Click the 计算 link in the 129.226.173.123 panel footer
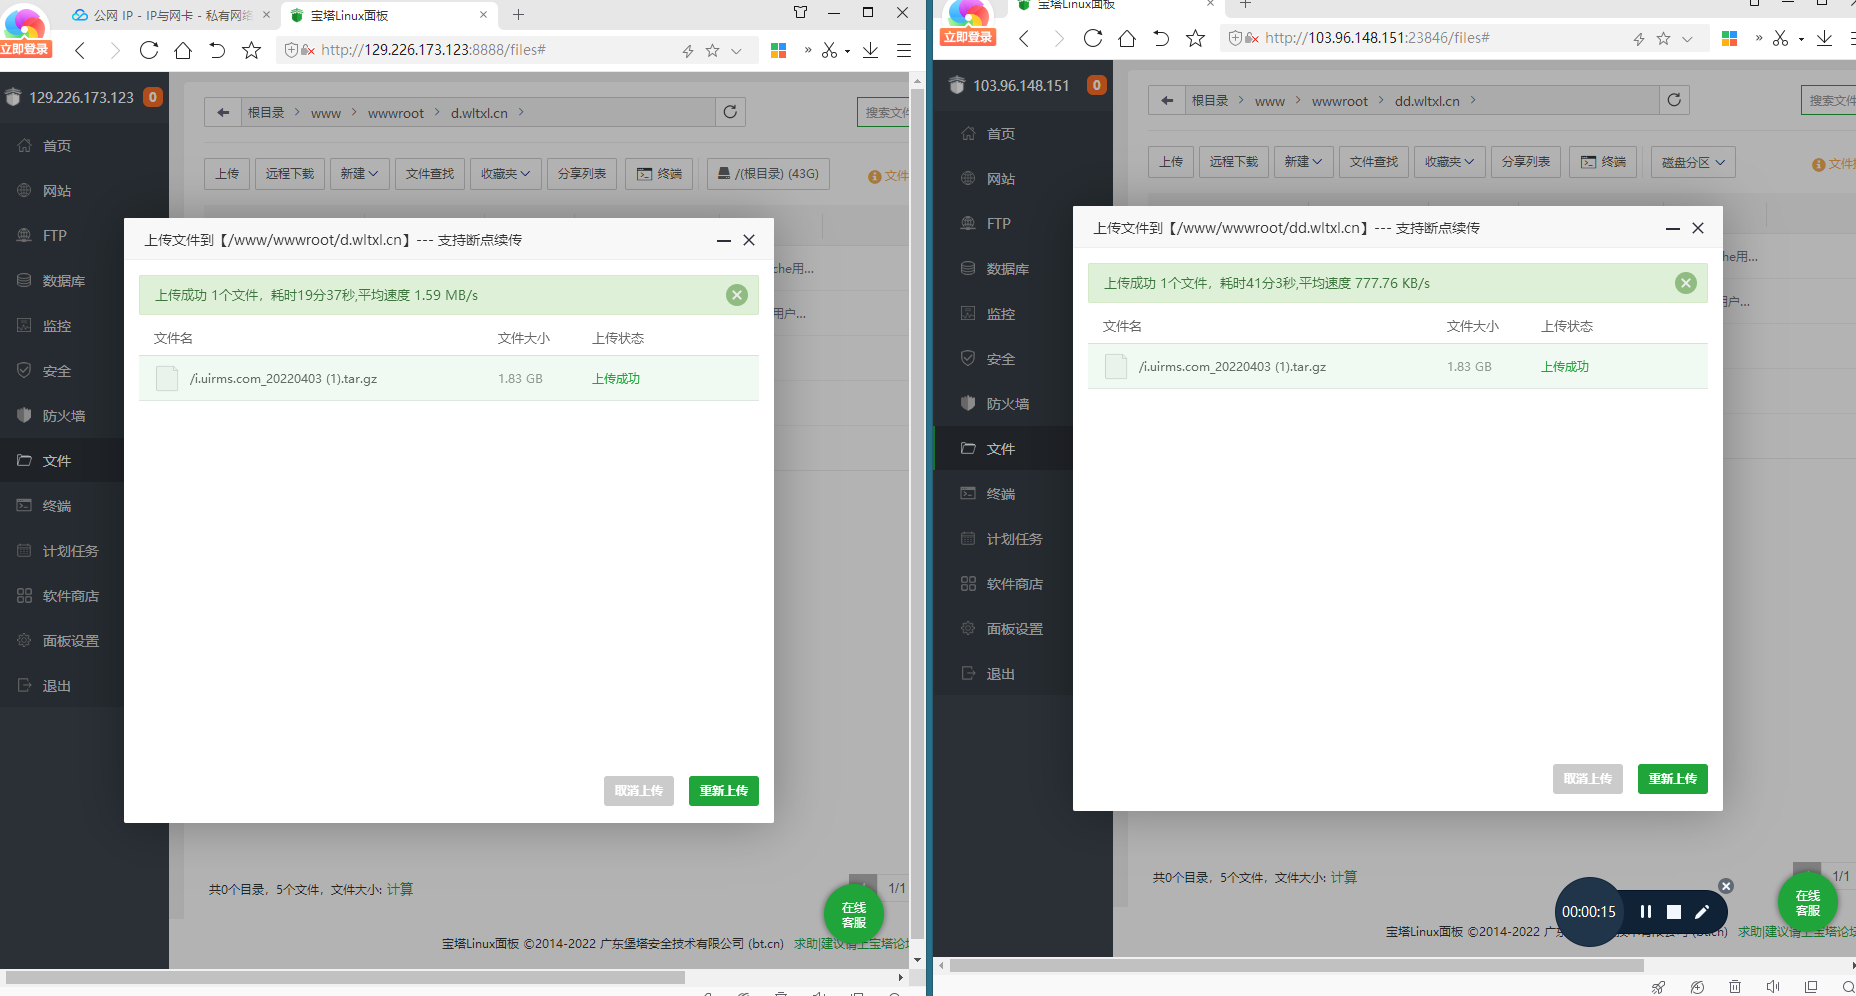Viewport: 1856px width, 996px height. click(x=400, y=889)
